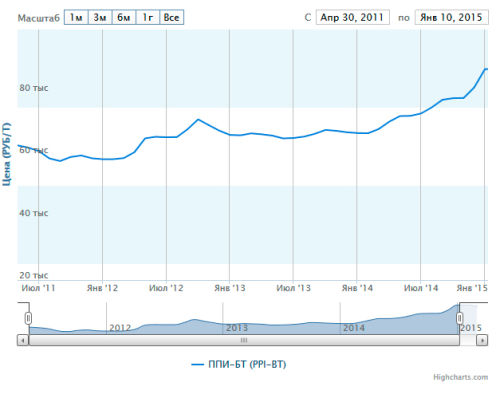This screenshot has height=406, width=500.
Task: Click the Июл '11 date label
Action: pos(38,288)
